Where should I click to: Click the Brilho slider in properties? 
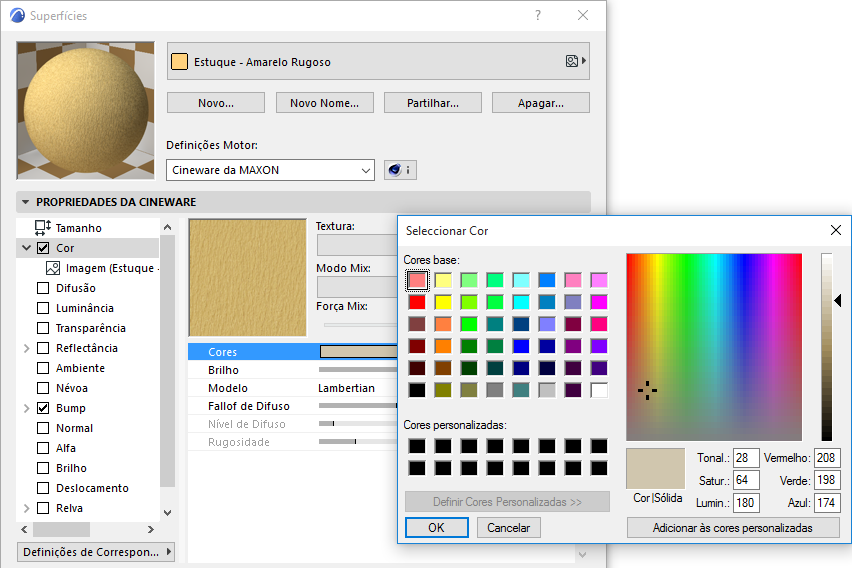coord(358,370)
